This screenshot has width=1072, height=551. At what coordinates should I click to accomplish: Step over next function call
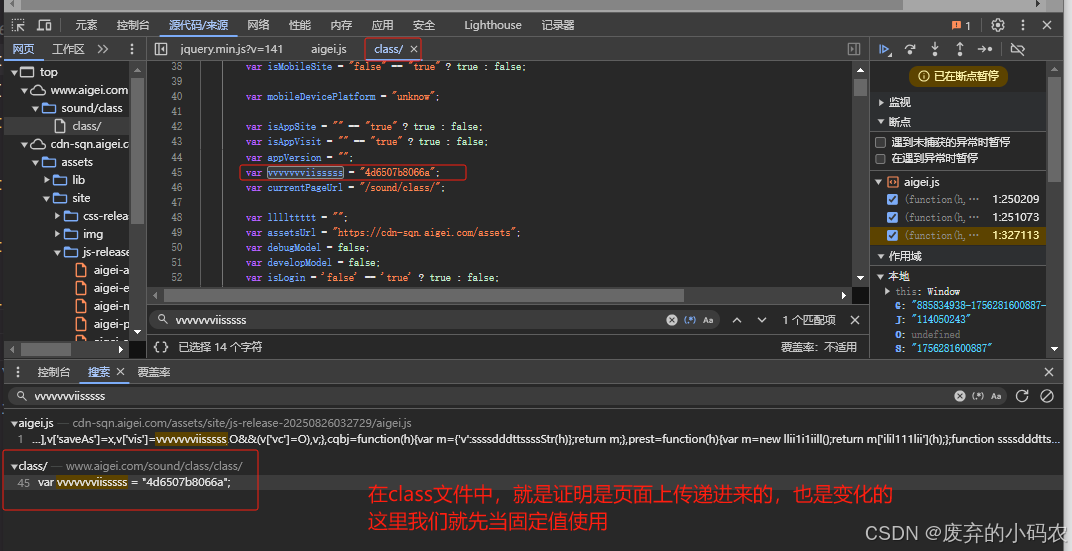pyautogui.click(x=910, y=49)
